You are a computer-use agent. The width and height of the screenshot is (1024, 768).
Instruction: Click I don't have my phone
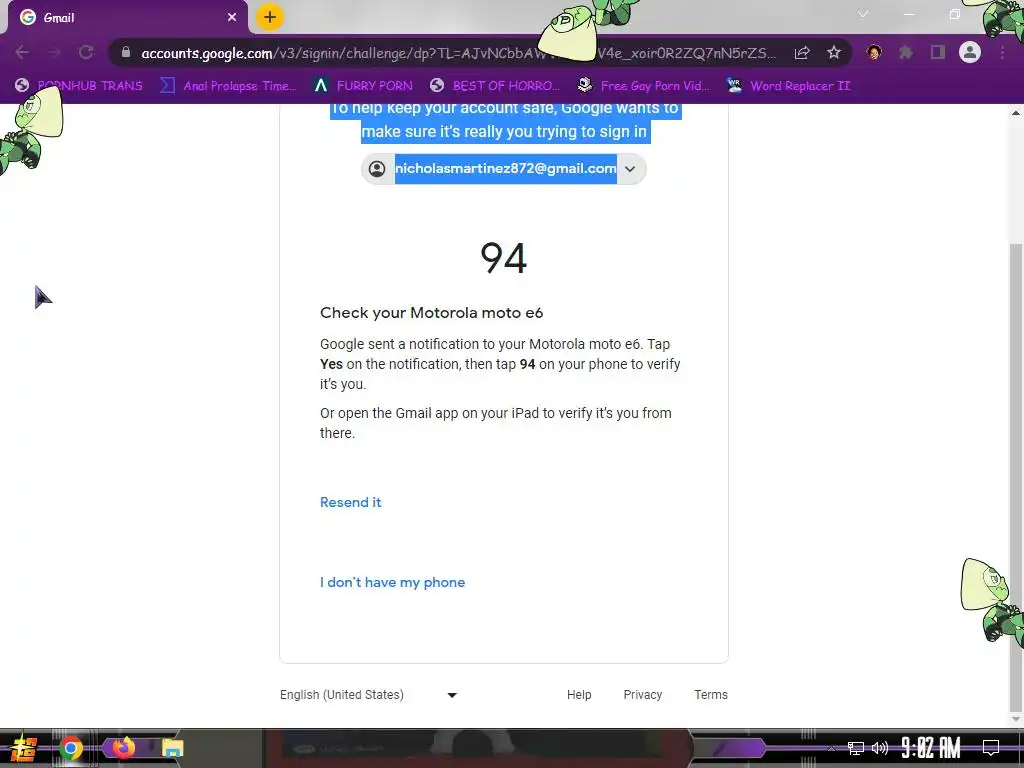click(392, 583)
